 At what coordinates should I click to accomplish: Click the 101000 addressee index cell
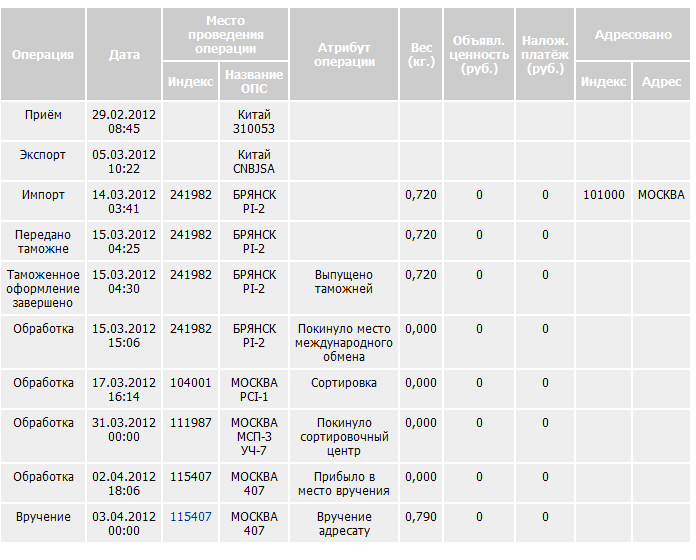coord(603,201)
